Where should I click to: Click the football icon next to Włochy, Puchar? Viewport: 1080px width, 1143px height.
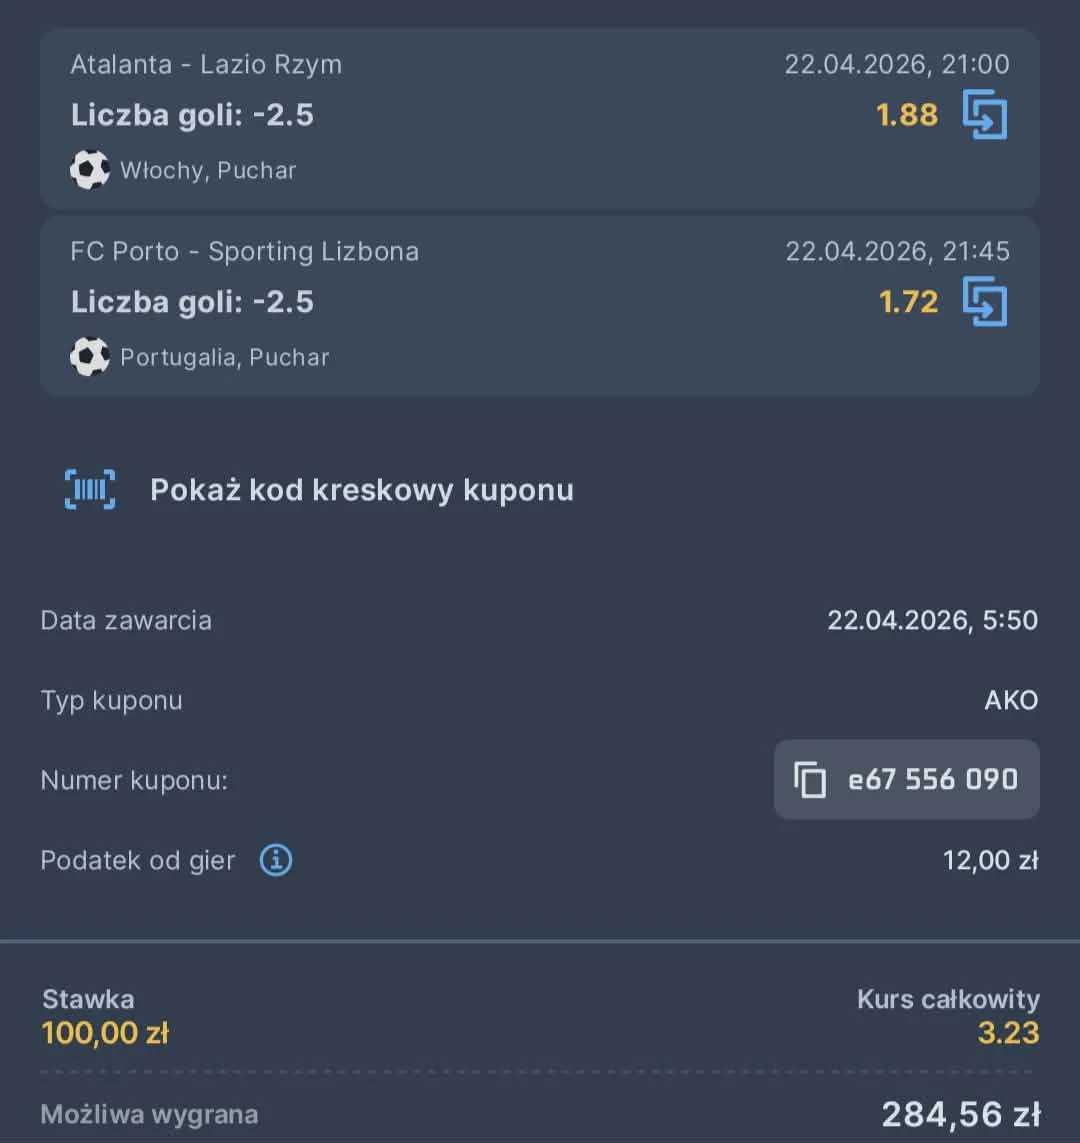click(x=90, y=169)
